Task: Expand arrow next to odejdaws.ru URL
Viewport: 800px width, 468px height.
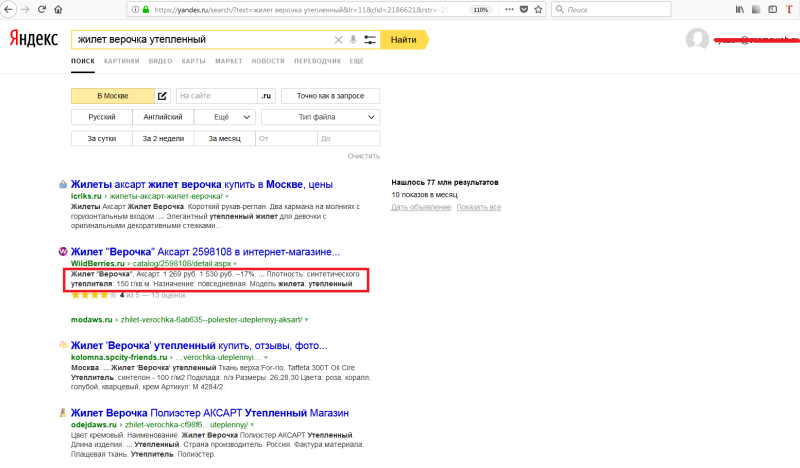Action: (252, 425)
